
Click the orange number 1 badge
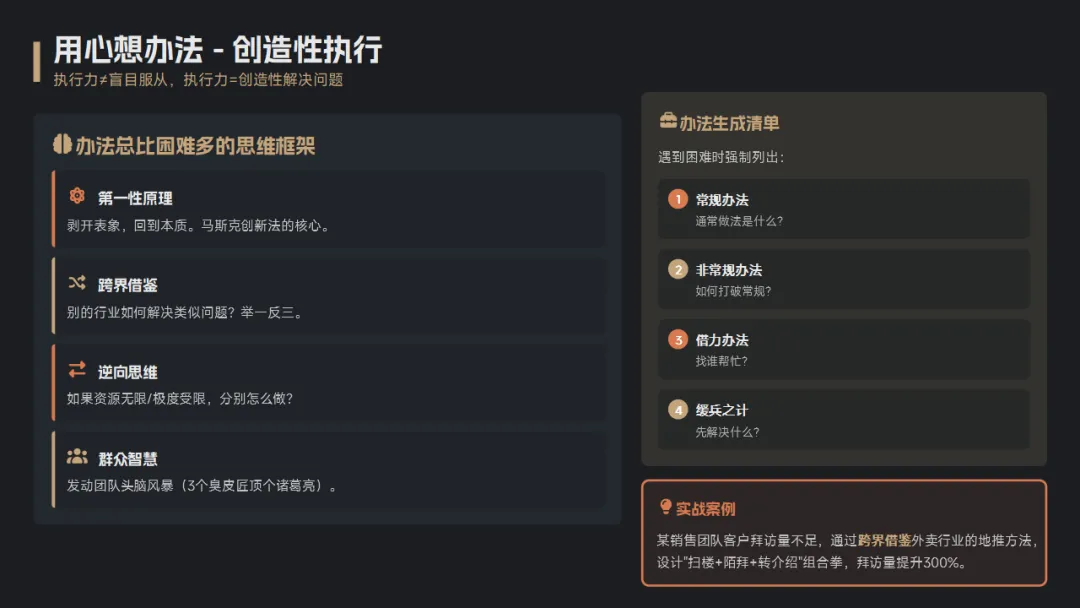click(678, 199)
